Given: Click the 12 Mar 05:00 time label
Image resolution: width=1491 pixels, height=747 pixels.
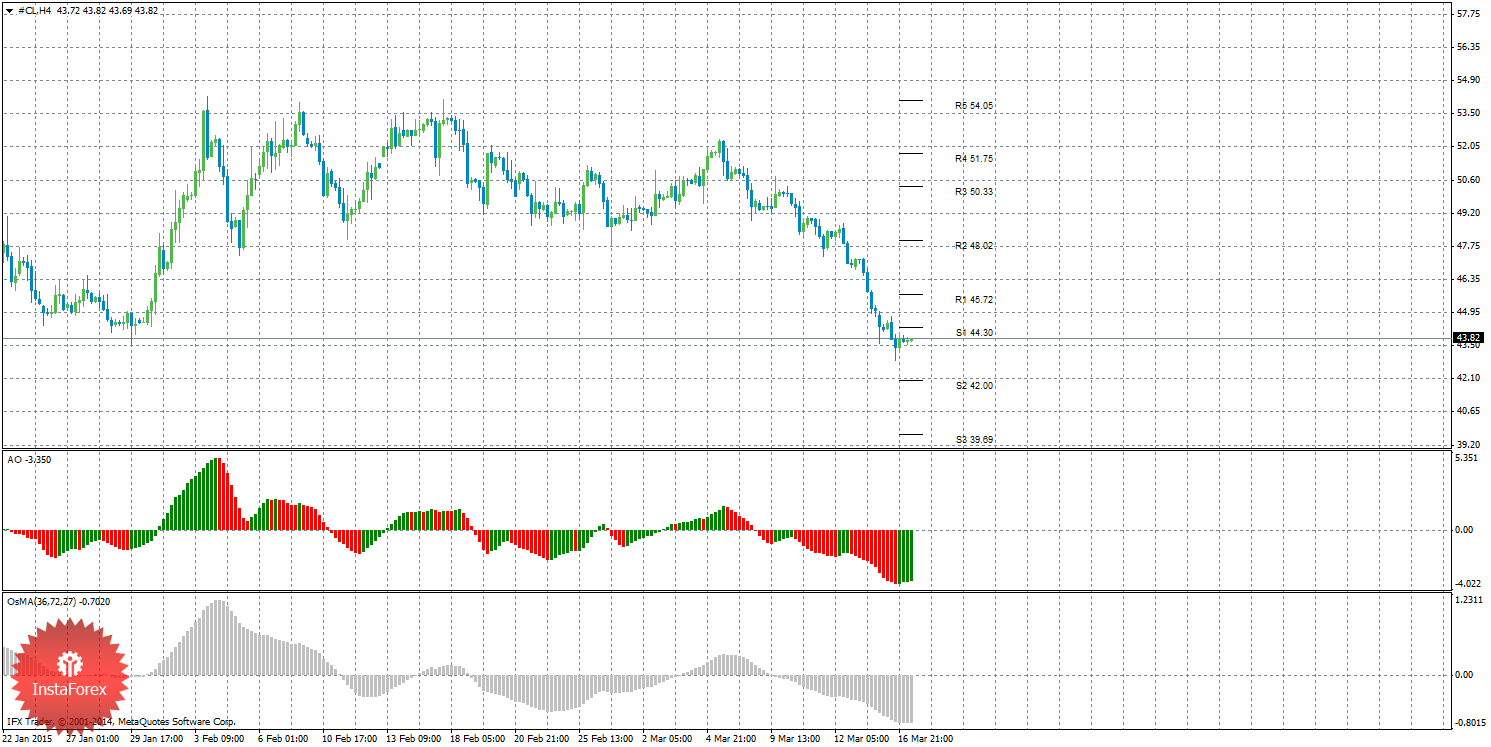Looking at the screenshot, I should pyautogui.click(x=860, y=739).
